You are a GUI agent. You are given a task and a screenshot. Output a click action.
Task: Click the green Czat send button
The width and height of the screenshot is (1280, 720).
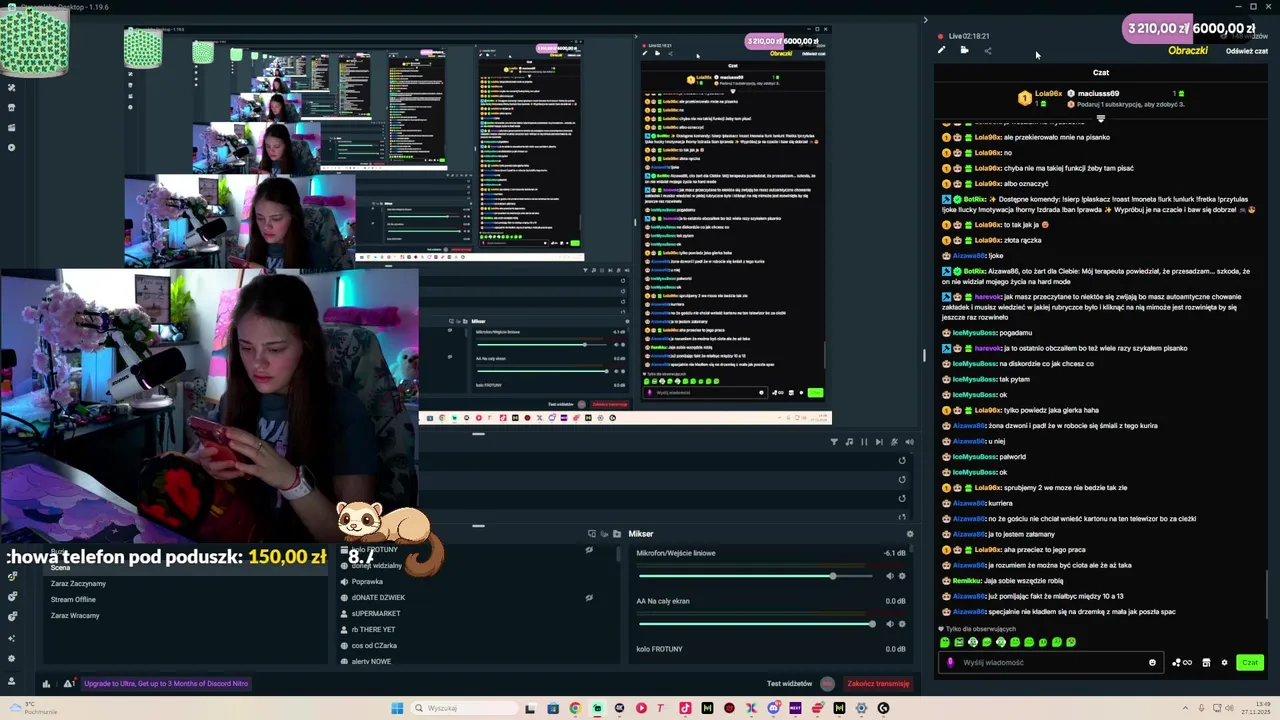1250,662
